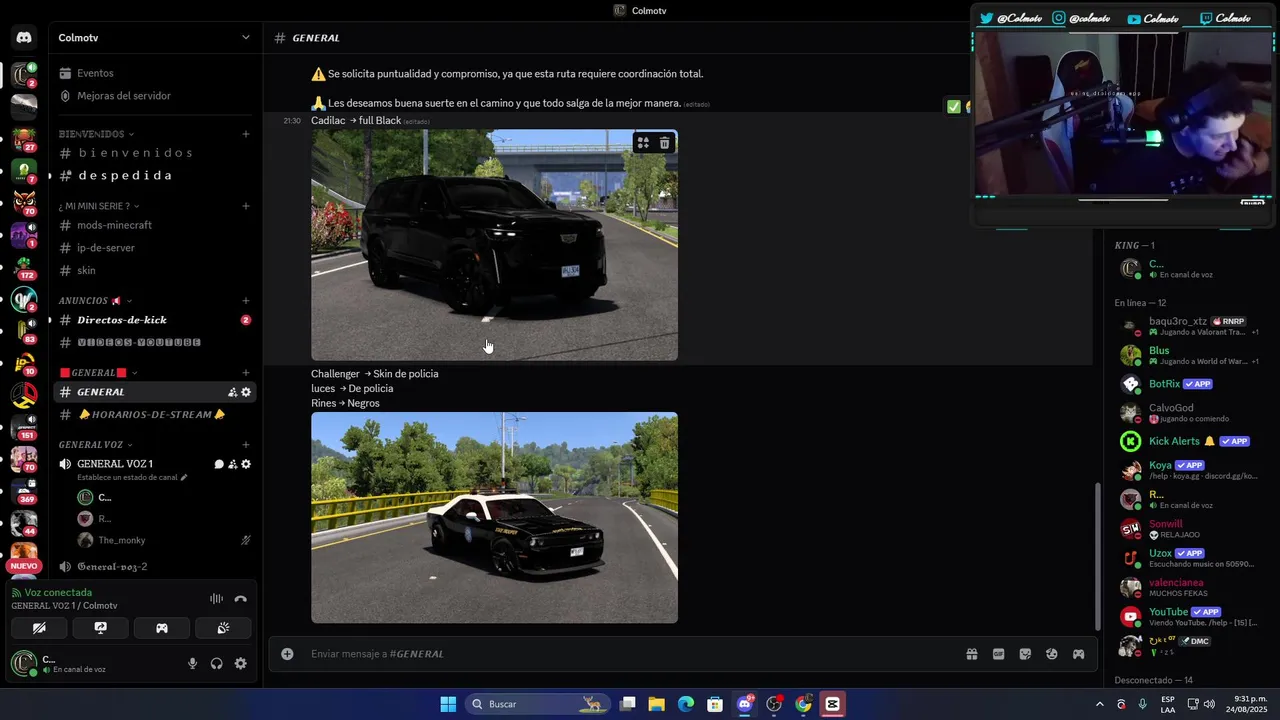Add channel to MI MINI SERIE category
This screenshot has width=1280, height=720.
(x=246, y=206)
